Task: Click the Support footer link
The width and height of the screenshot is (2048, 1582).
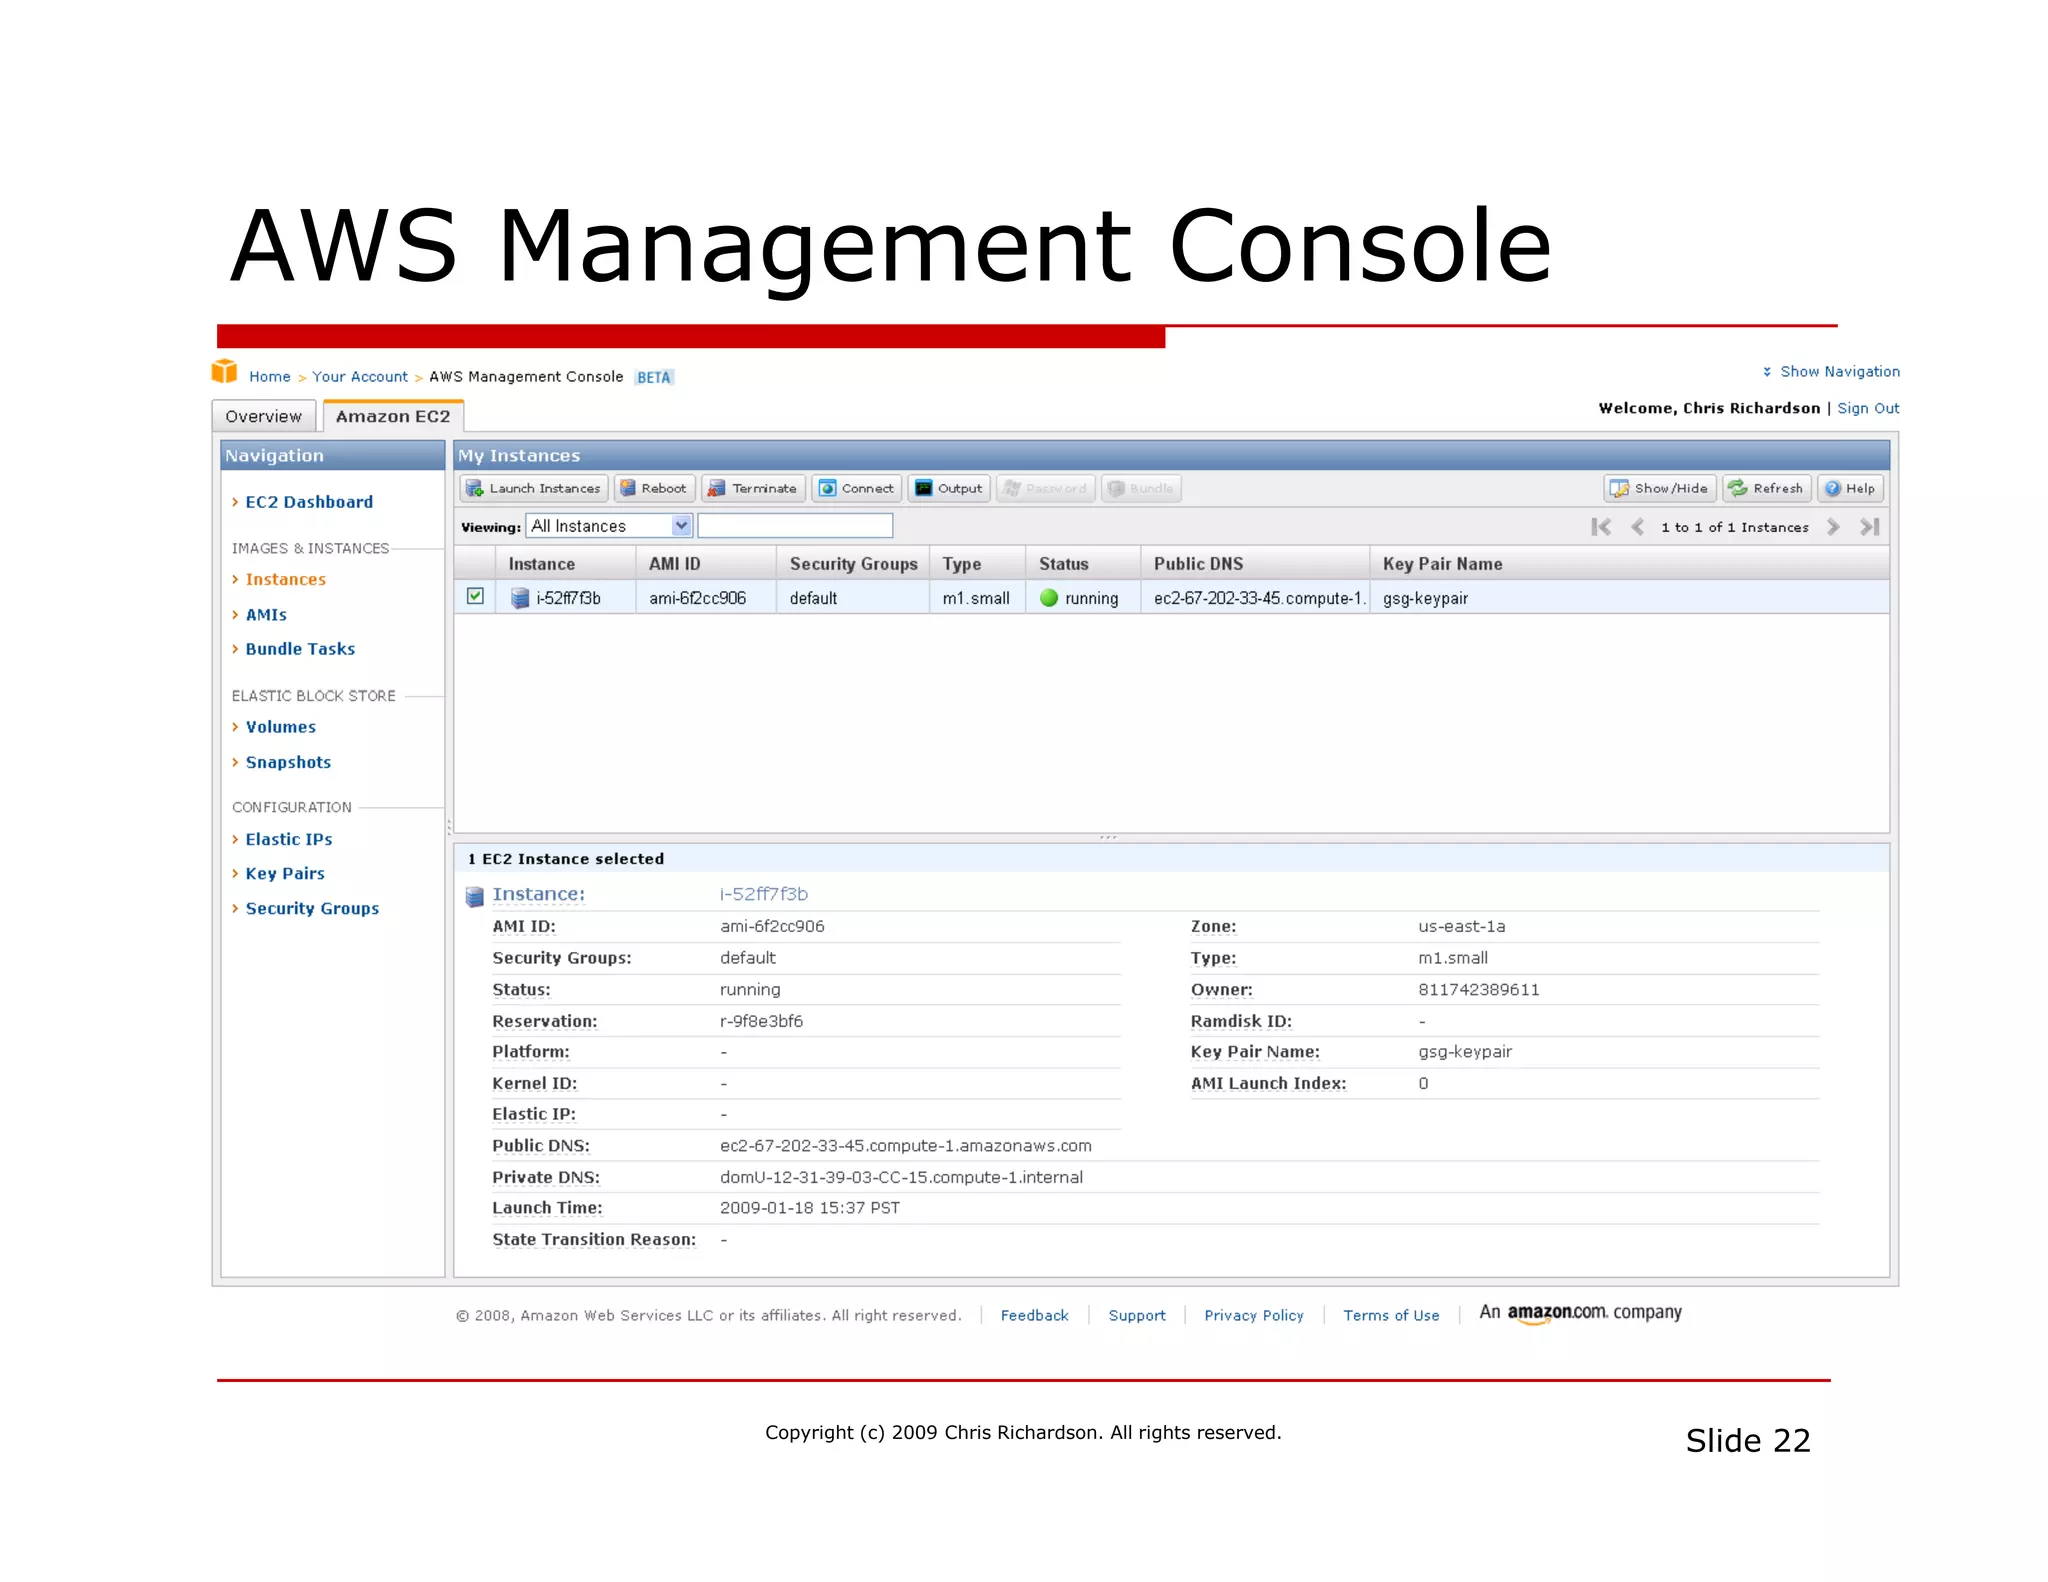Action: (1137, 1315)
